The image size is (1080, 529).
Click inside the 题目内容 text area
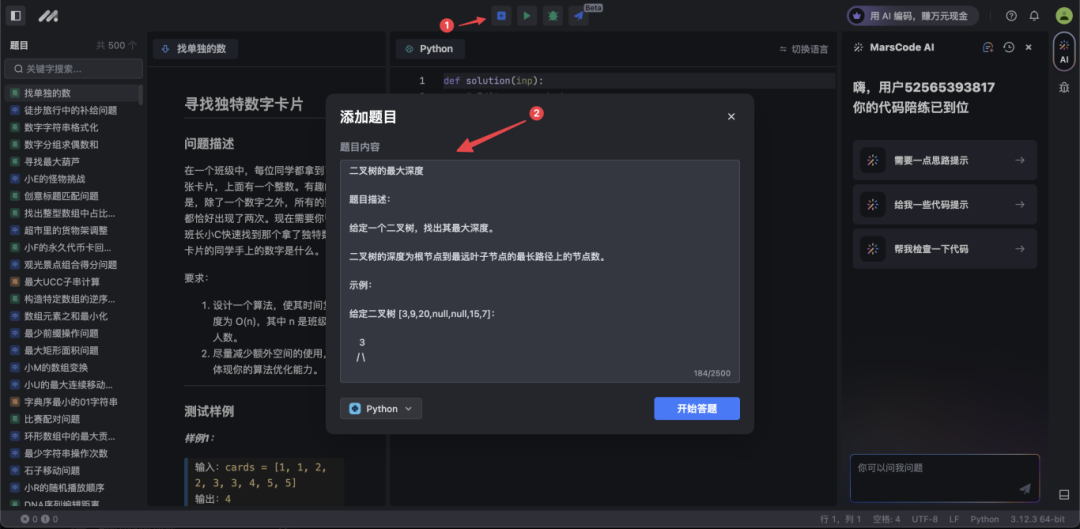tap(540, 271)
